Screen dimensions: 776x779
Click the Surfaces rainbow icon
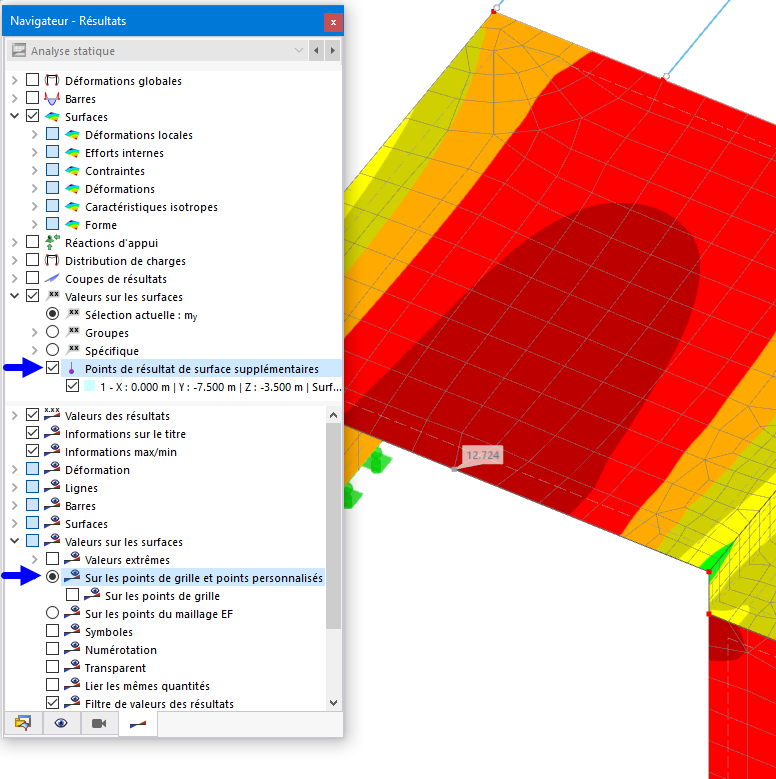[x=52, y=117]
